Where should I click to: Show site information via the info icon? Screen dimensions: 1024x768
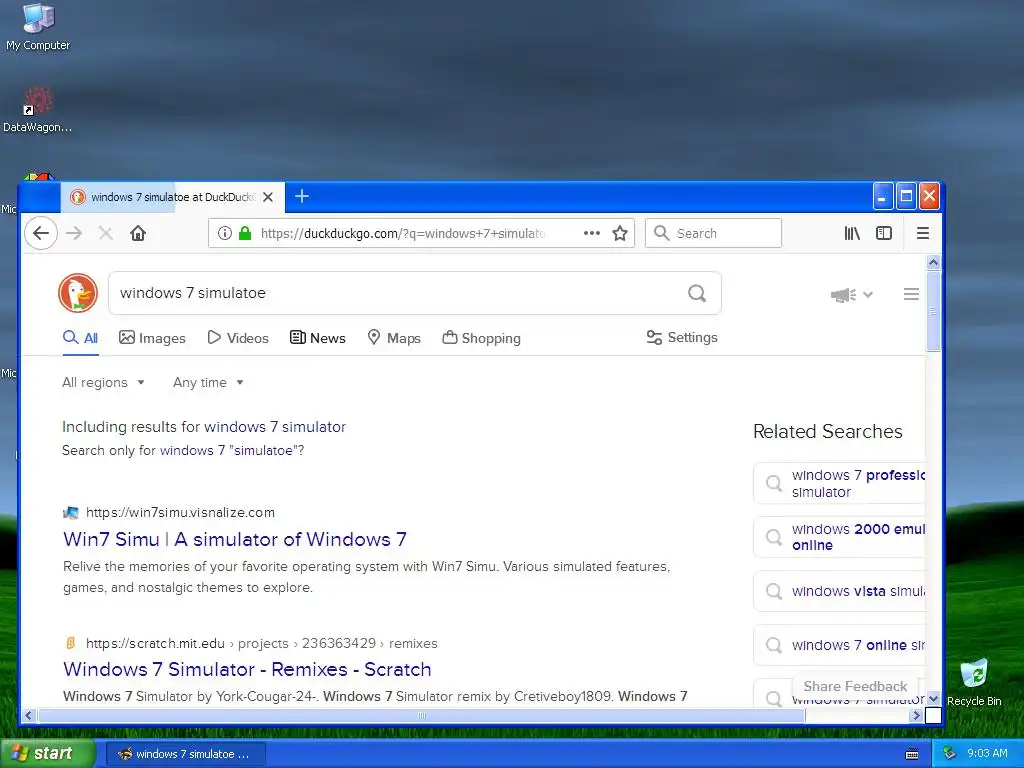click(225, 233)
